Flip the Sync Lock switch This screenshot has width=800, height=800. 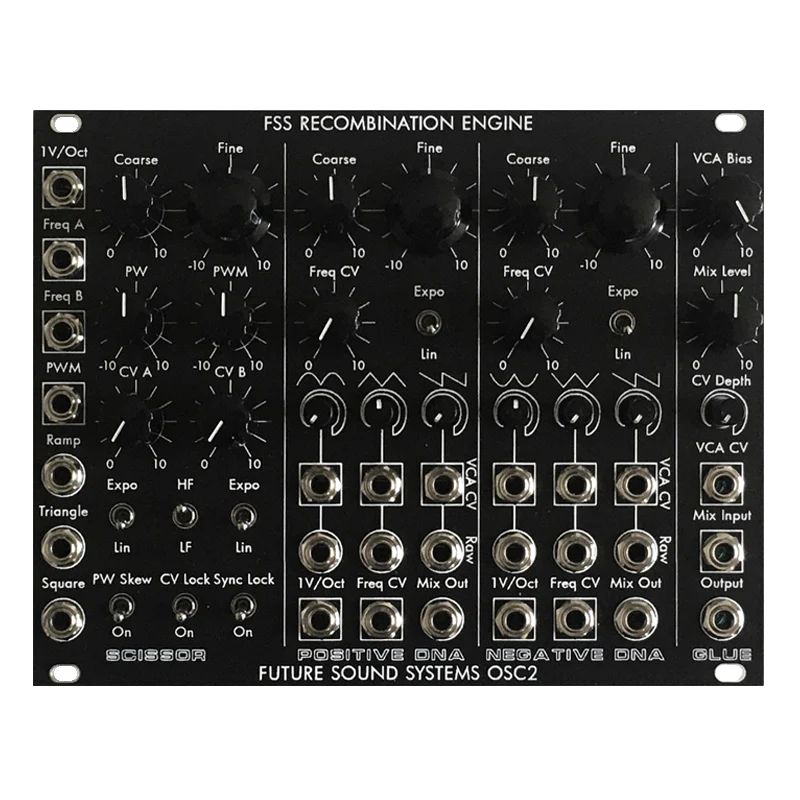tap(243, 607)
